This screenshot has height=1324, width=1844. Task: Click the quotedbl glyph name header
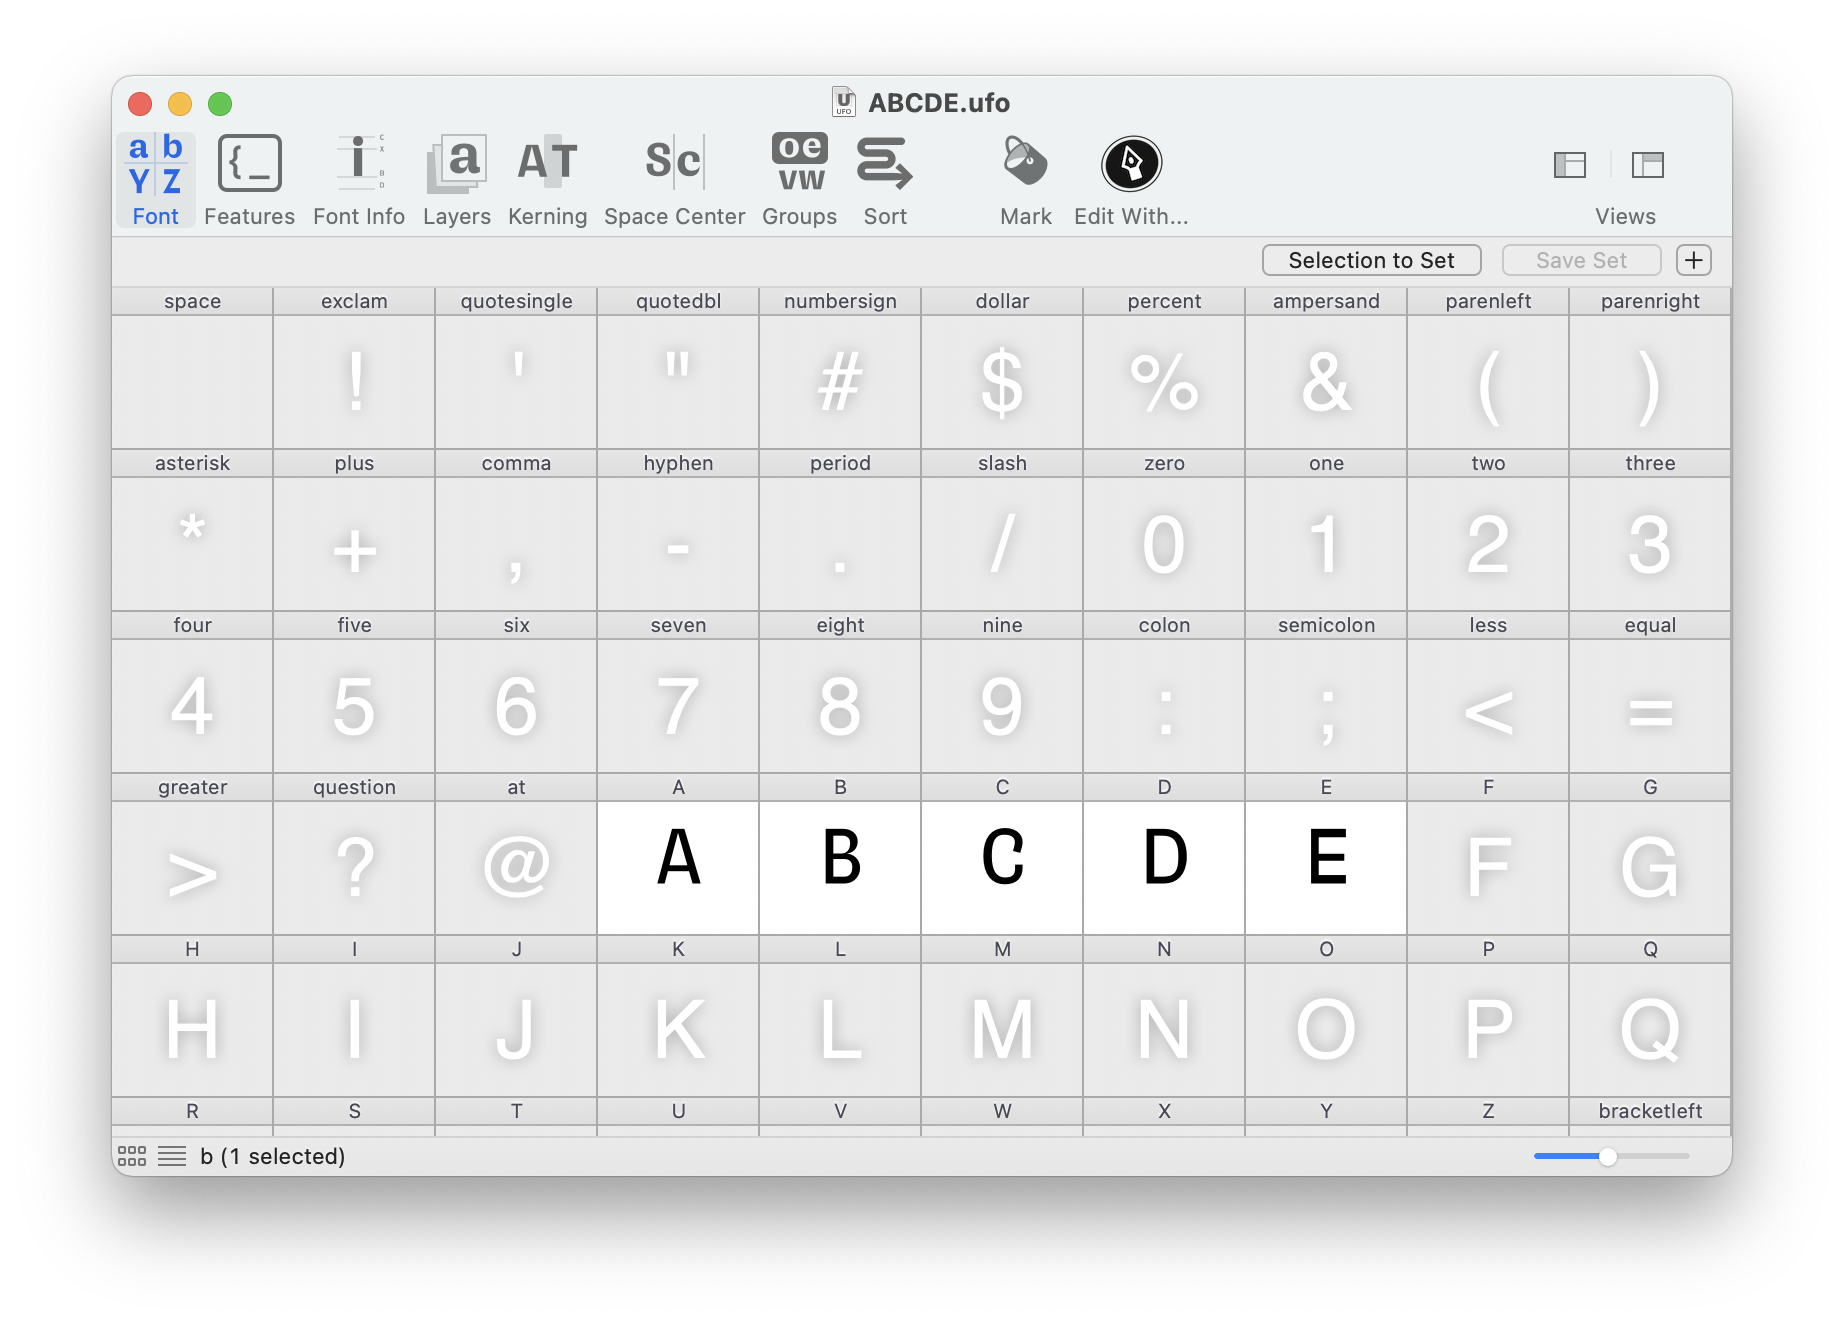(678, 301)
